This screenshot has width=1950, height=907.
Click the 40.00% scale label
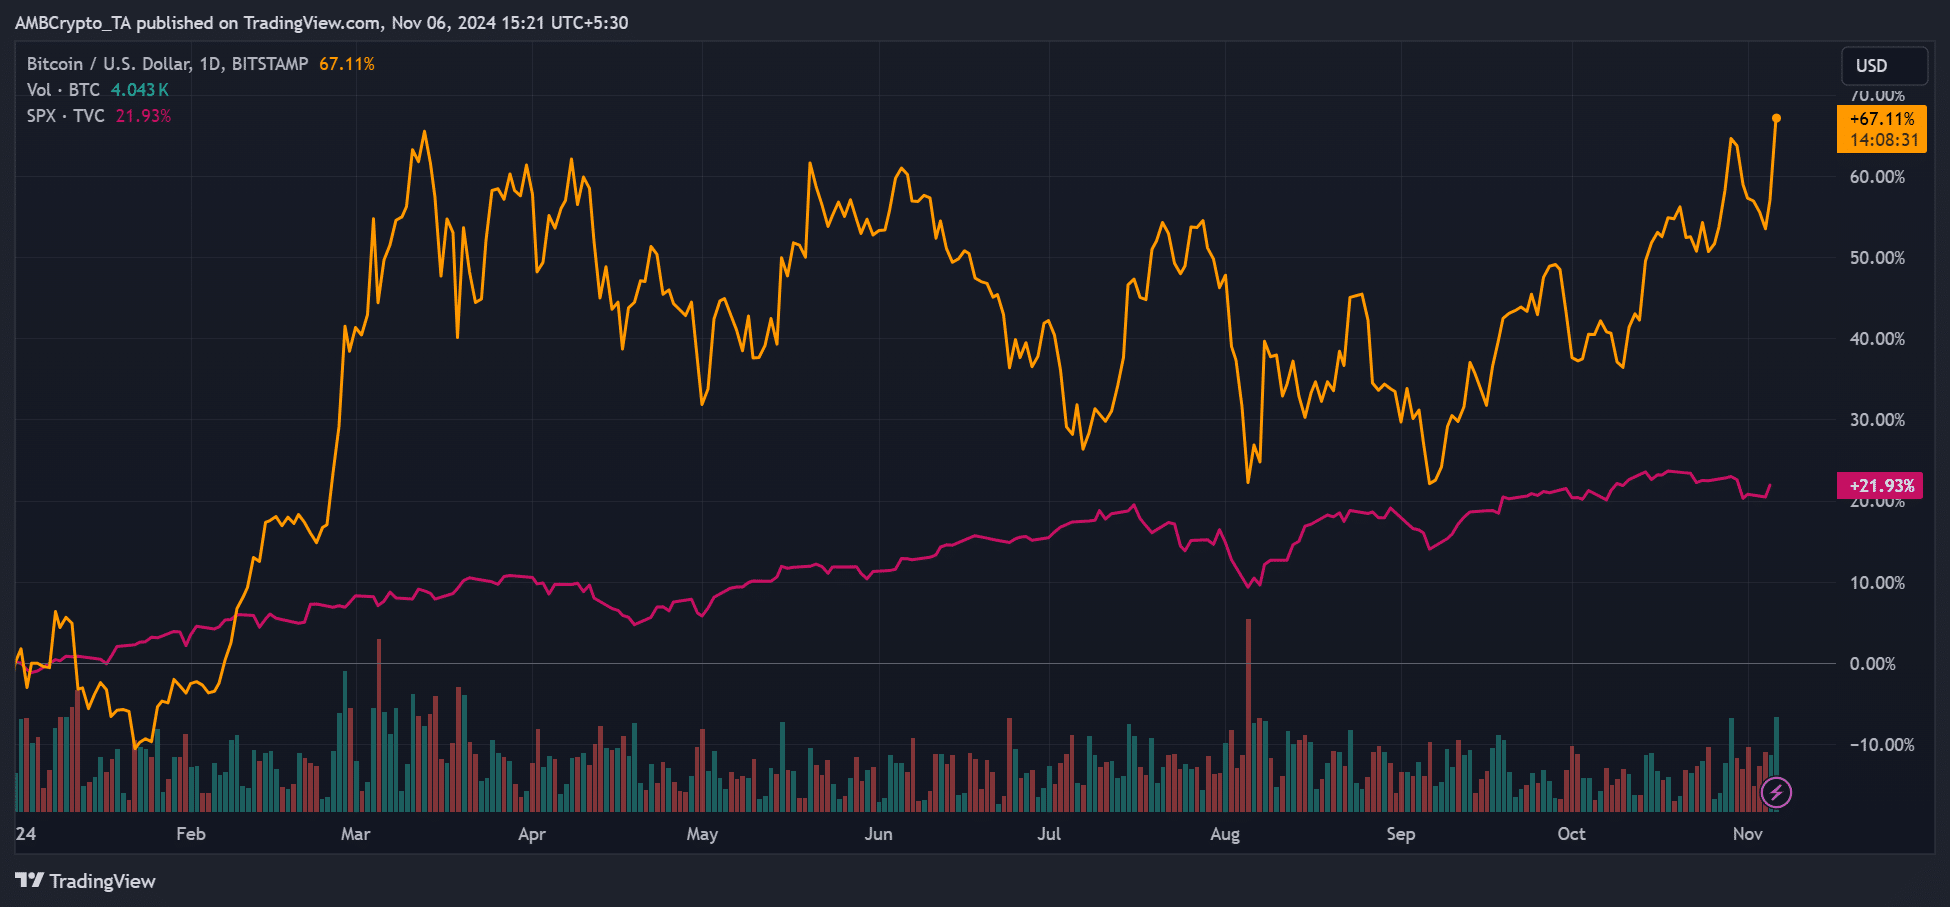coord(1877,339)
